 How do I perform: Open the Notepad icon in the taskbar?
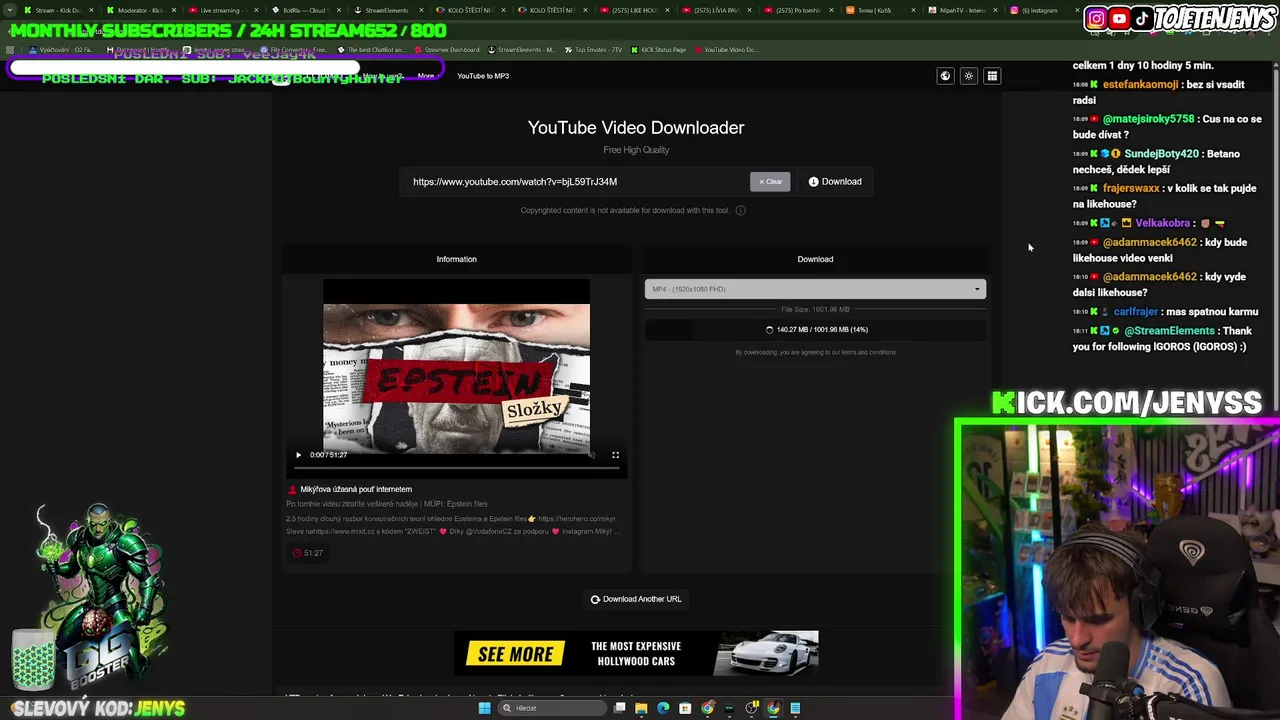[x=795, y=708]
